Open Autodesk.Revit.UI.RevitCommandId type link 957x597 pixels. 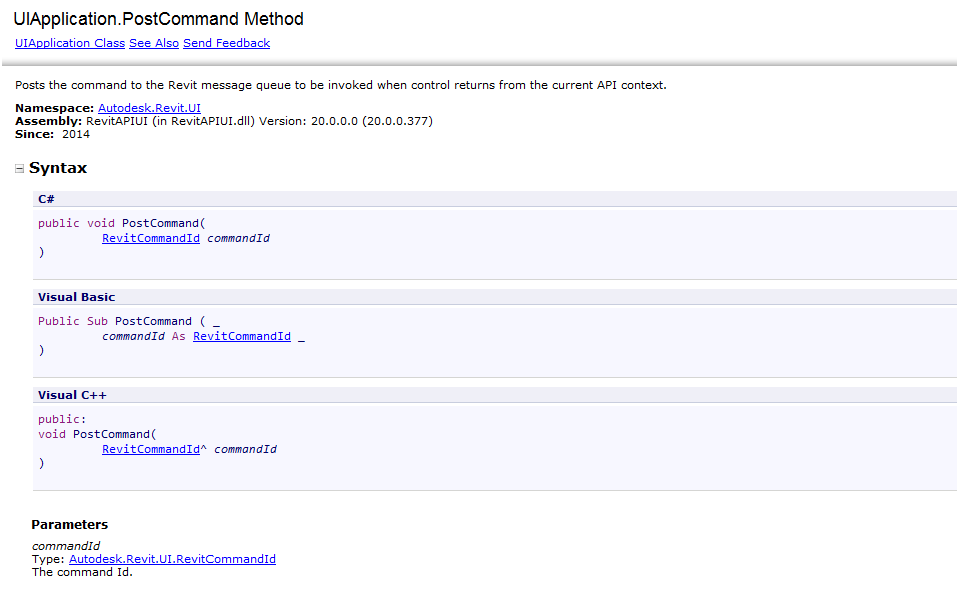pyautogui.click(x=172, y=559)
